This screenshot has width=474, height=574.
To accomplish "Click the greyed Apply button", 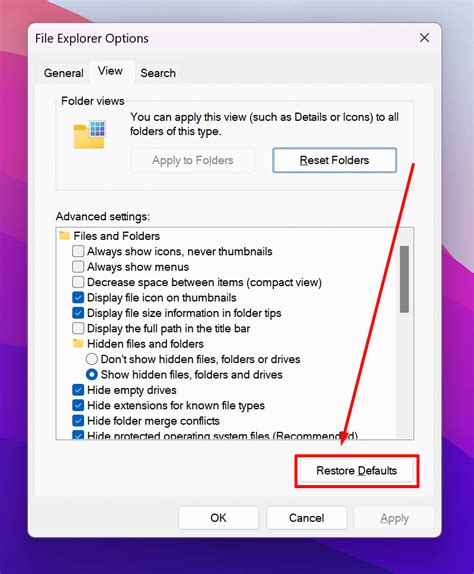I will tap(394, 518).
